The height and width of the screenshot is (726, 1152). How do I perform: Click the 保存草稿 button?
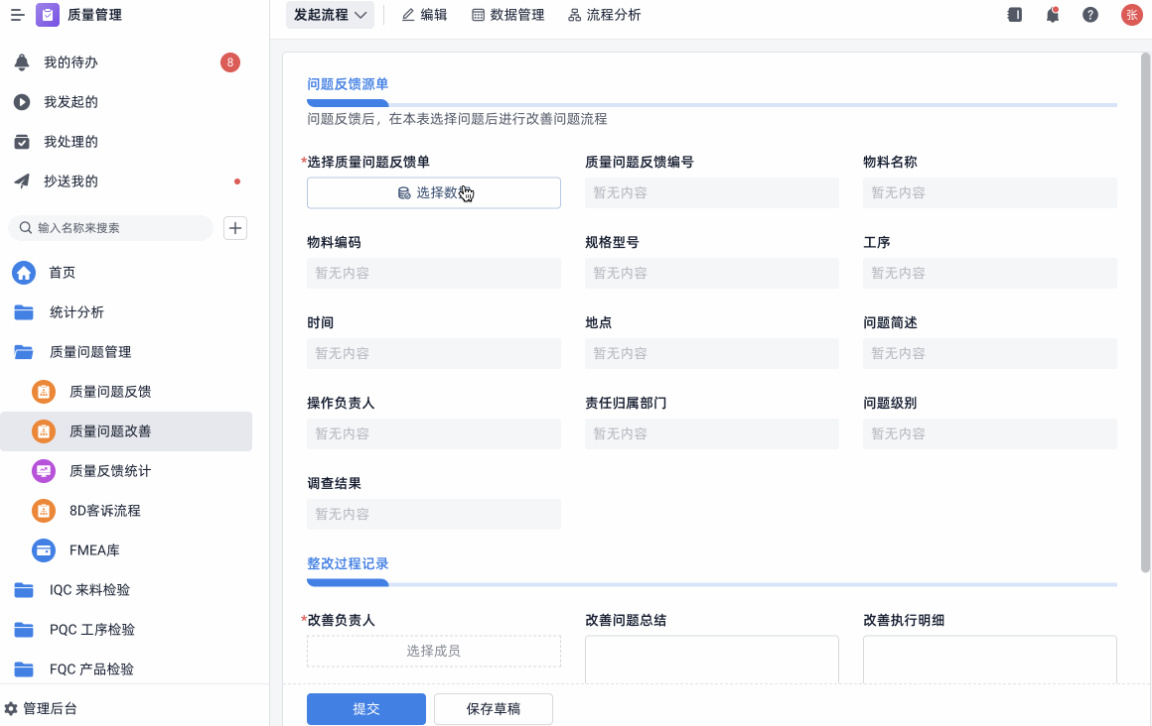(493, 708)
